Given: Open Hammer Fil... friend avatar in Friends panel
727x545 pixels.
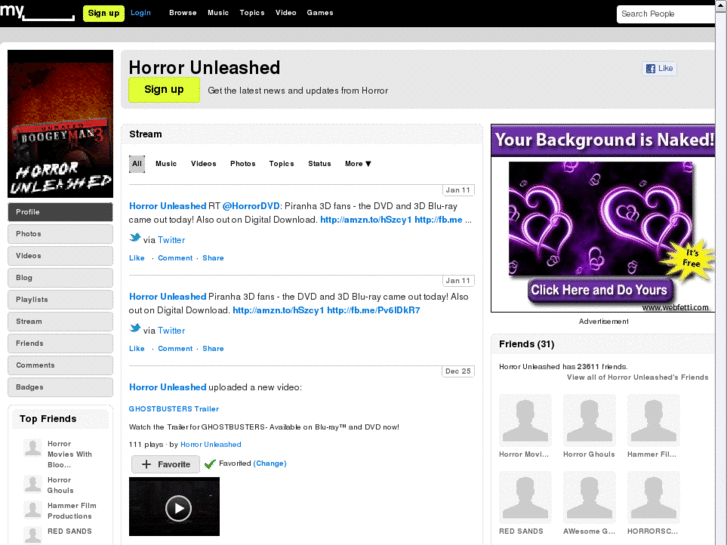Looking at the screenshot, I should click(653, 420).
